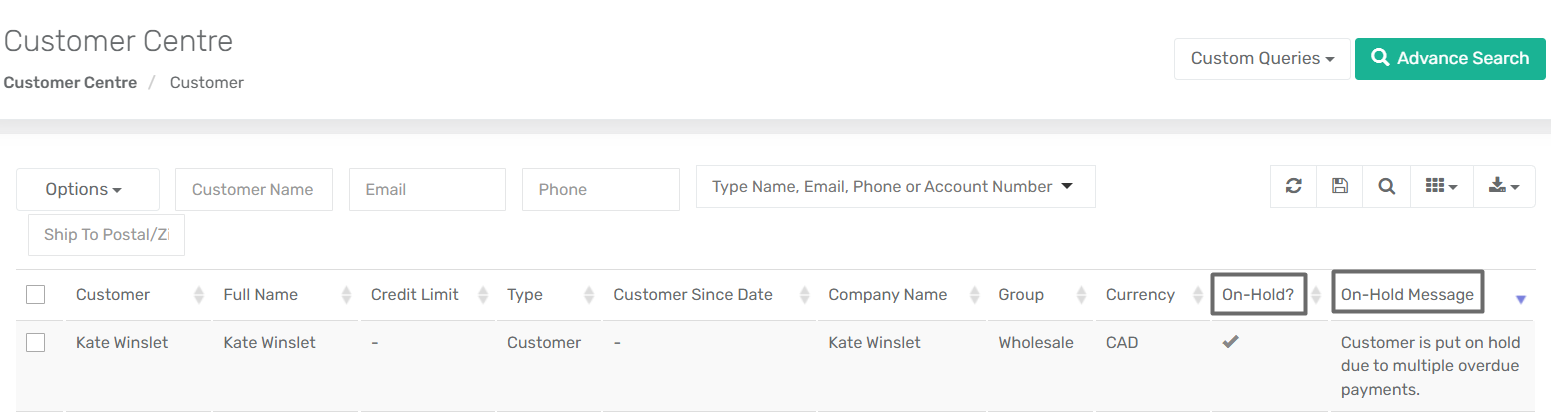Screen dimensions: 1551x416
Task: Click the blue triangle at header end
Action: coord(1521,299)
